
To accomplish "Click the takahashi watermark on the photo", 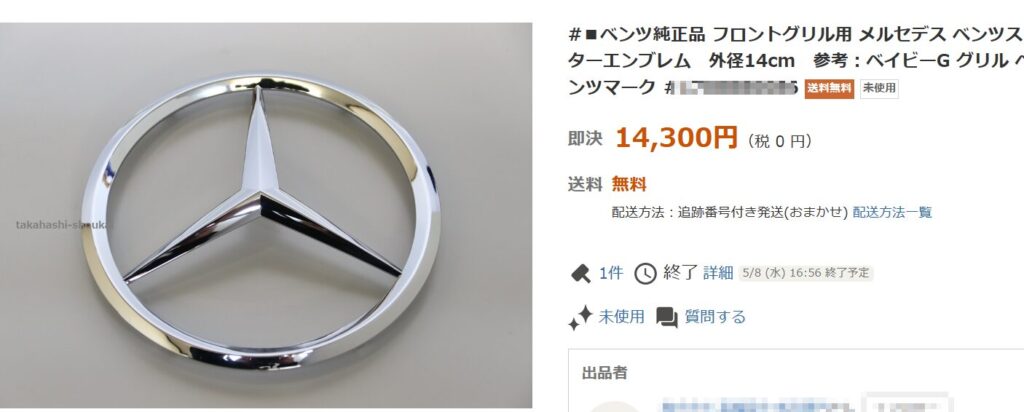I will pos(64,225).
